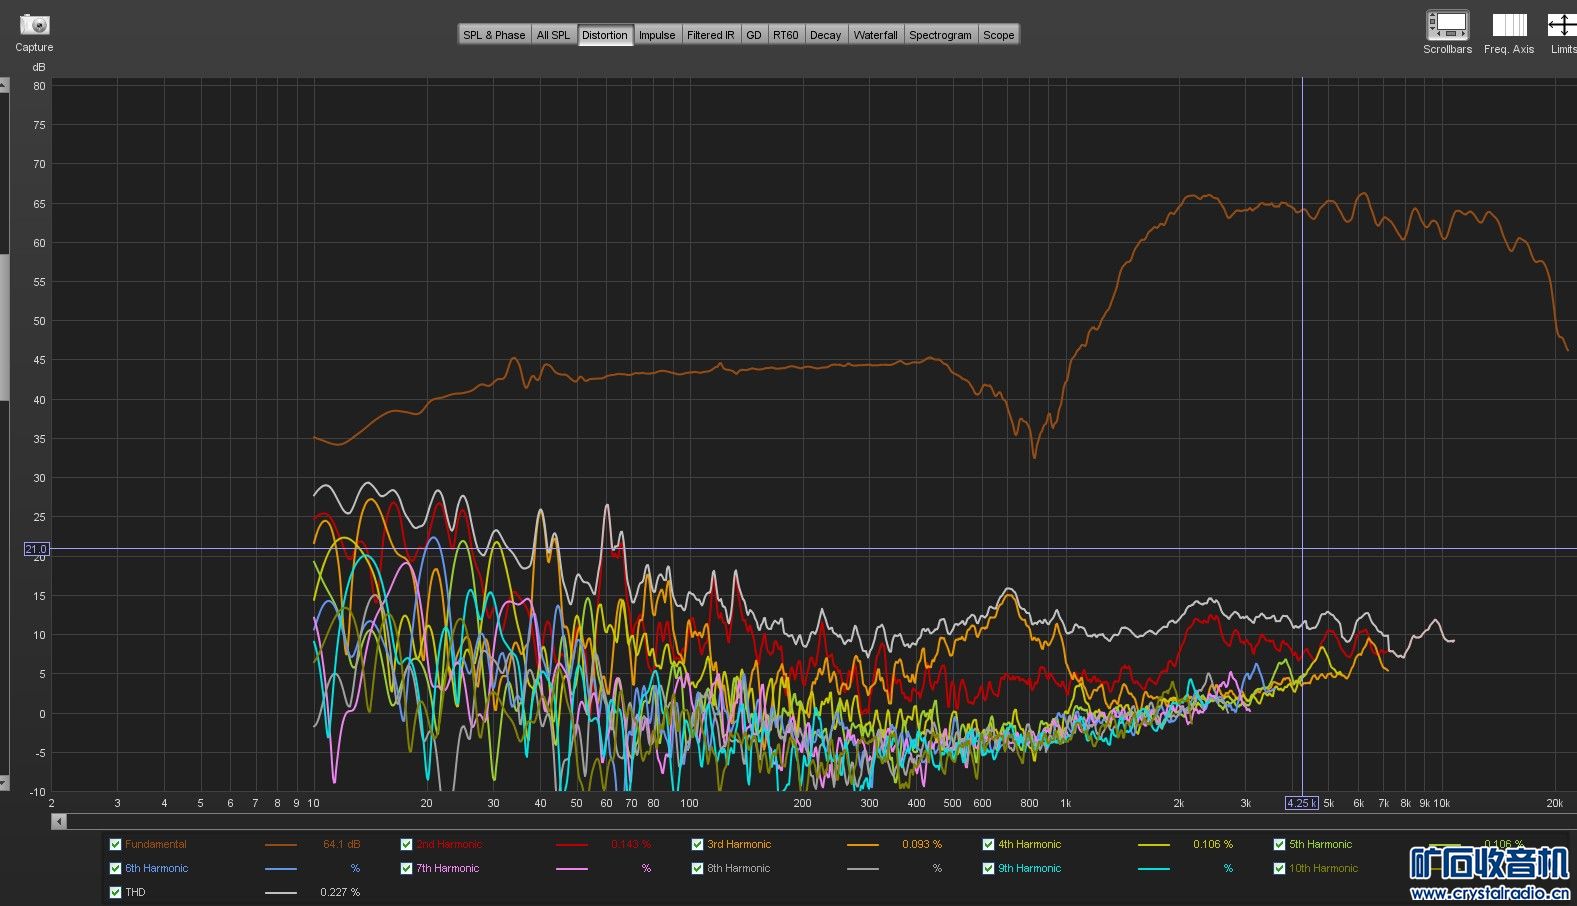Click the 4.25k frequency cursor label

[1301, 803]
